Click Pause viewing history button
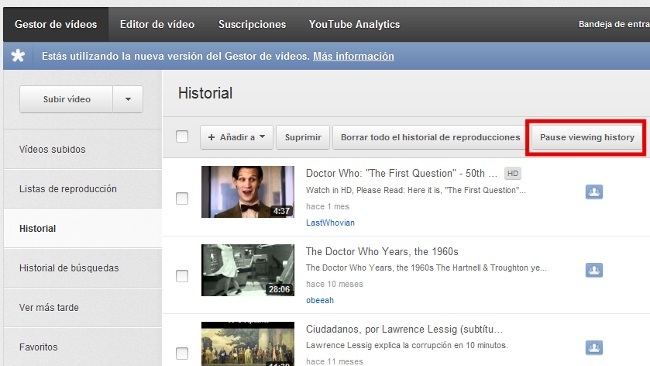The width and height of the screenshot is (650, 366). point(587,137)
